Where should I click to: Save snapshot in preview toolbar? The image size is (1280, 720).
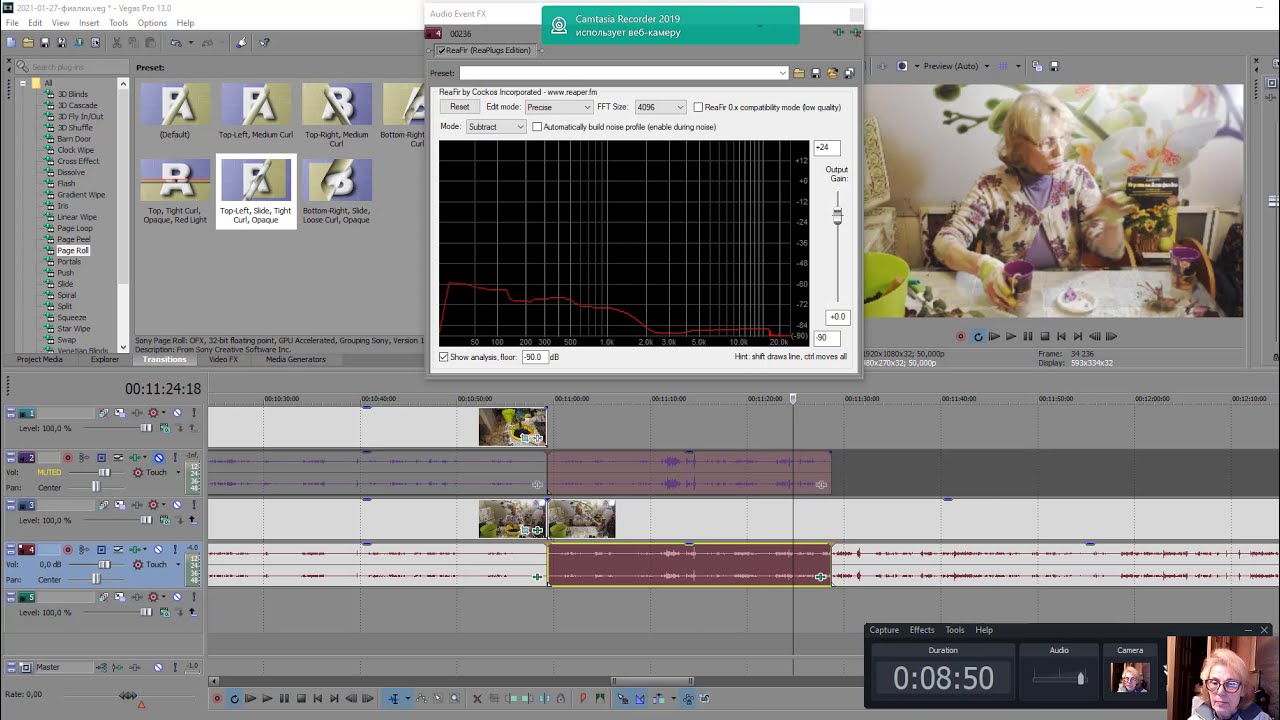click(1053, 66)
